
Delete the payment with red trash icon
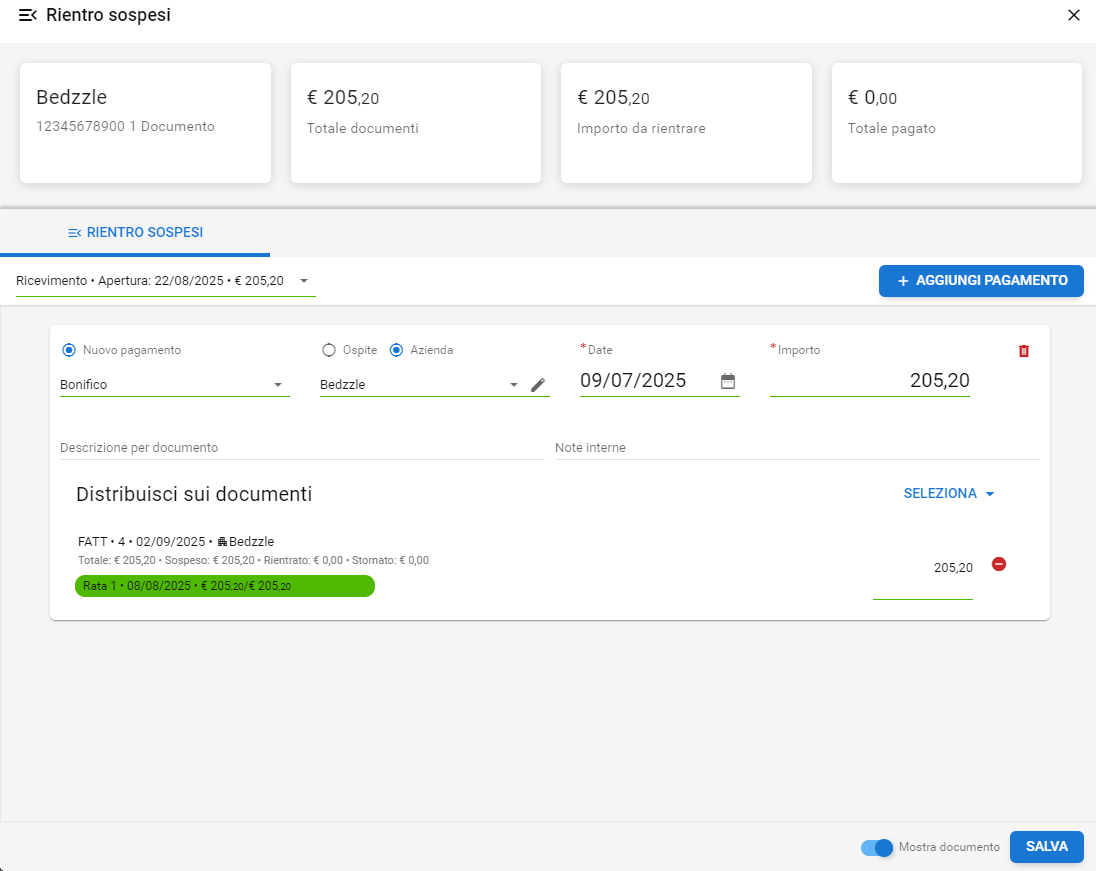pyautogui.click(x=1023, y=351)
